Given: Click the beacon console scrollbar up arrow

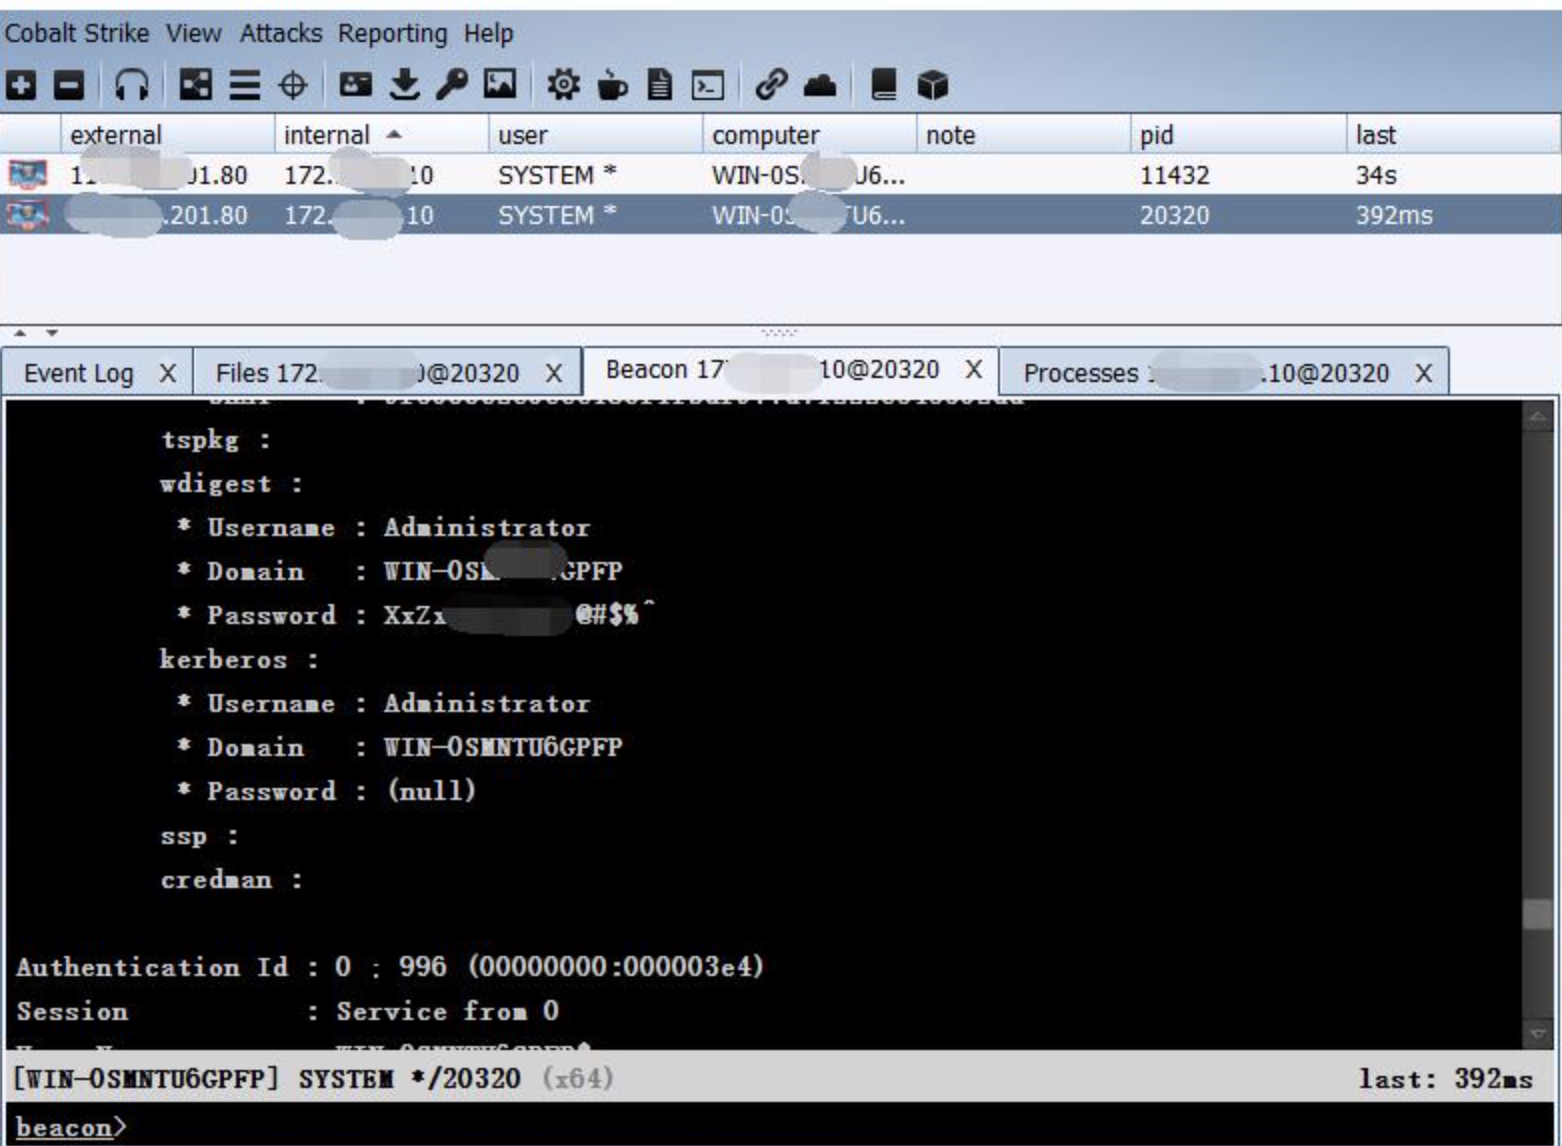Looking at the screenshot, I should click(1538, 416).
